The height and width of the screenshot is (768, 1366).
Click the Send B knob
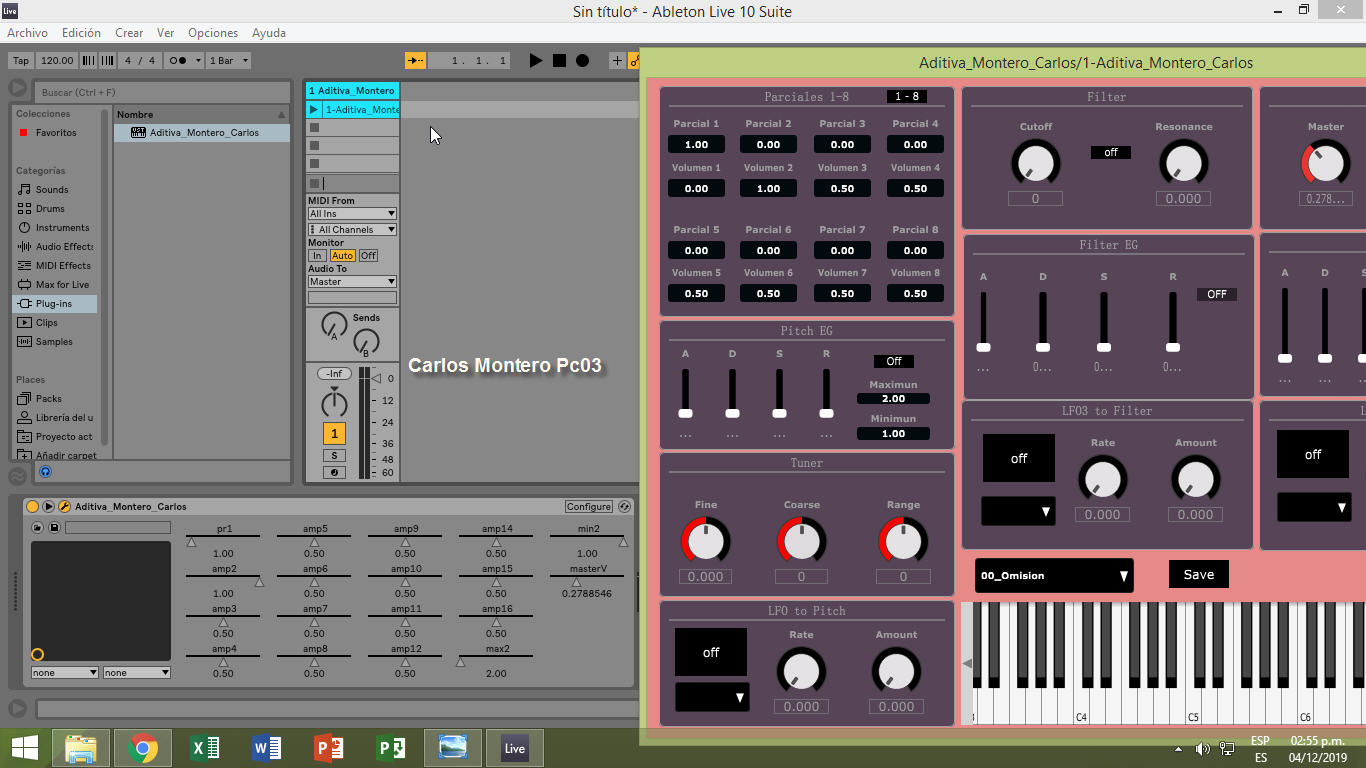coord(366,342)
